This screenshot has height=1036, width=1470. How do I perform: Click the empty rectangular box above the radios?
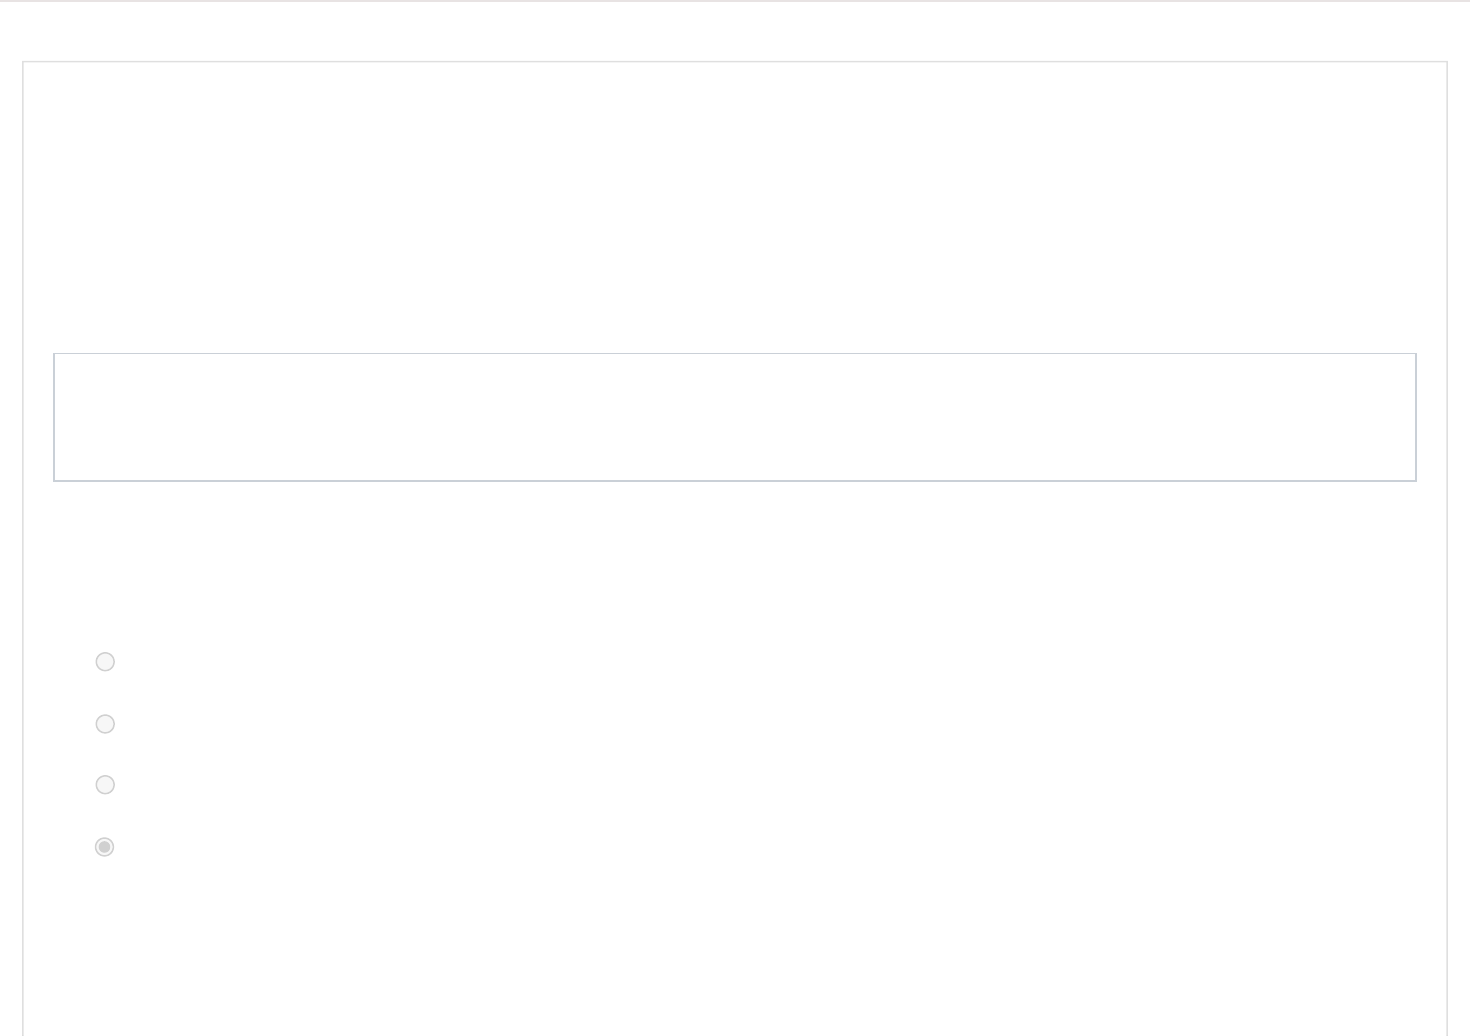point(735,417)
